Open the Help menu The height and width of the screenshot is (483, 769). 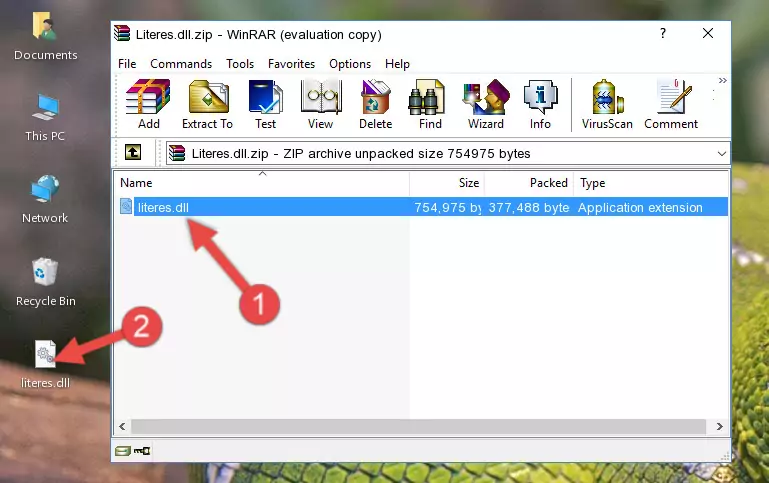pyautogui.click(x=397, y=64)
